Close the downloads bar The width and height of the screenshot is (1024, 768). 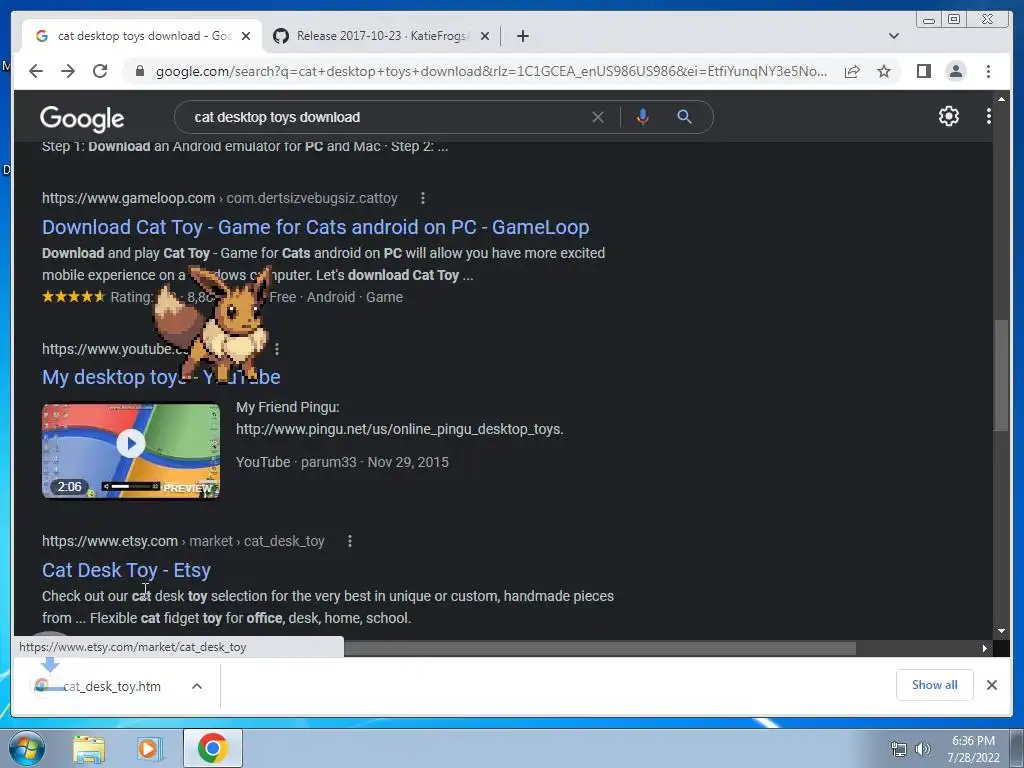tap(992, 685)
